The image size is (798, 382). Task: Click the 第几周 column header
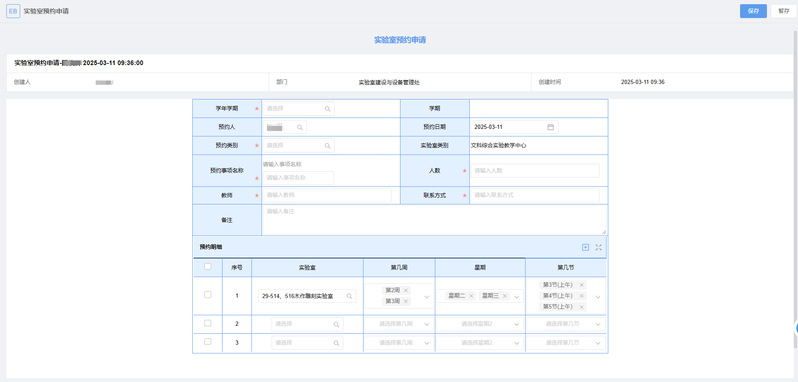tap(399, 267)
